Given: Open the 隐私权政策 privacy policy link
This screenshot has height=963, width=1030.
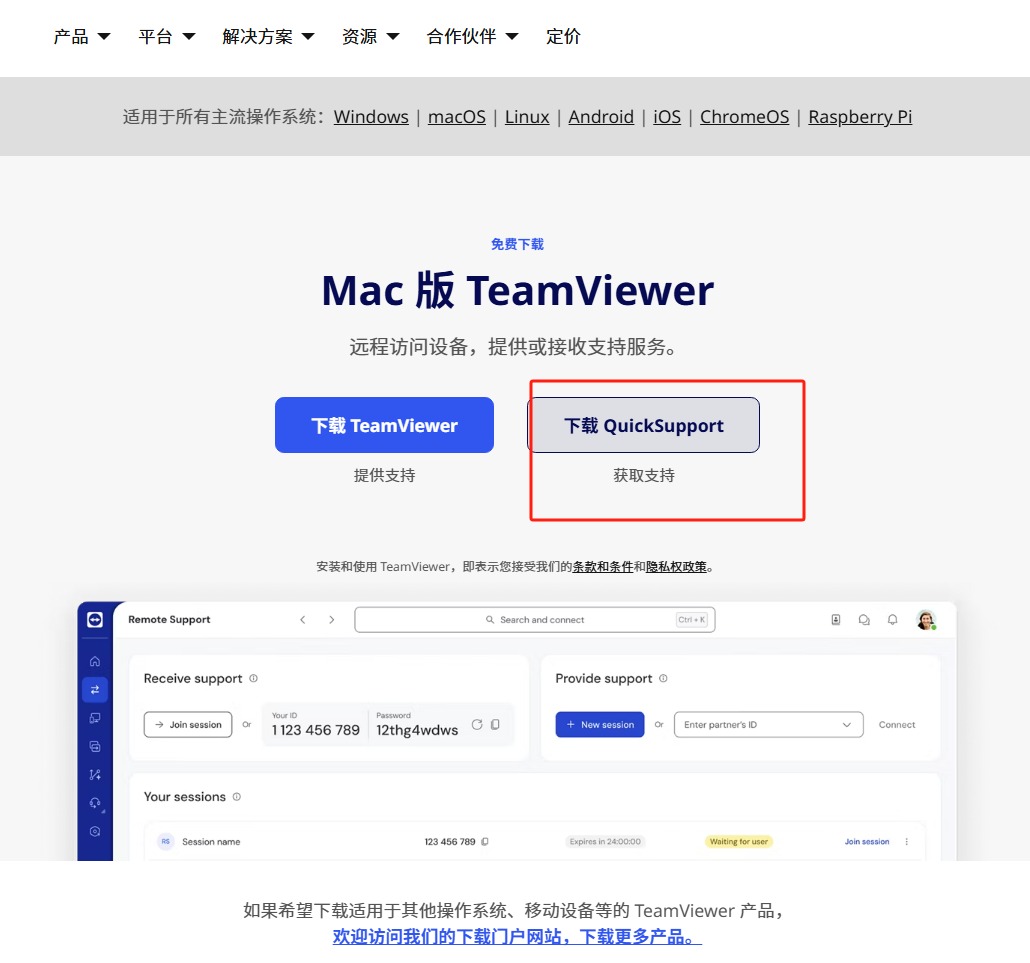Looking at the screenshot, I should [x=676, y=567].
